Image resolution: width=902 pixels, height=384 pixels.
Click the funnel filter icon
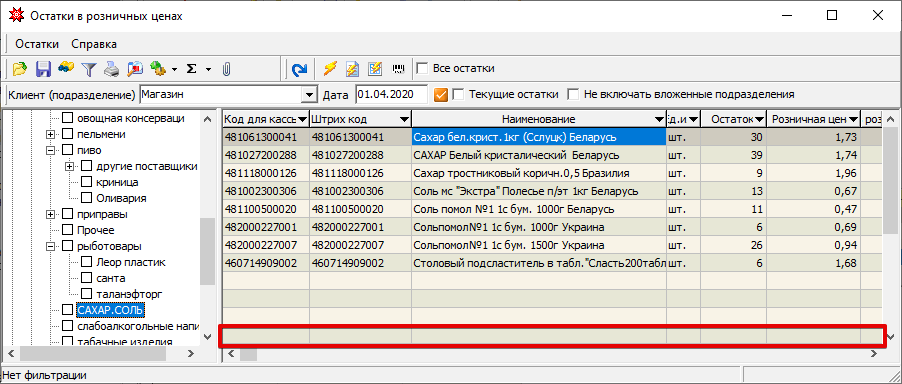coord(89,69)
